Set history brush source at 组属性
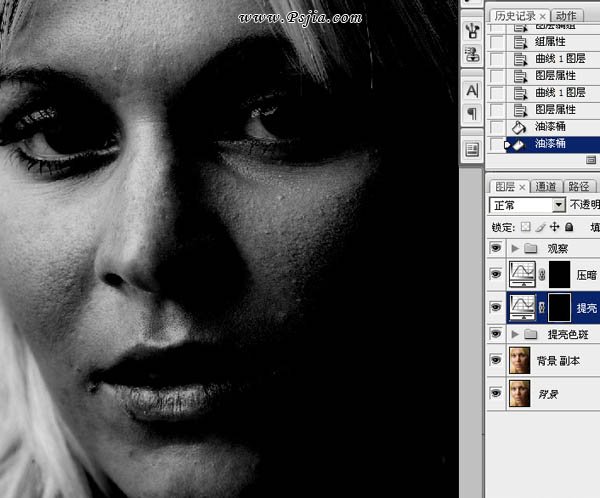 497,42
